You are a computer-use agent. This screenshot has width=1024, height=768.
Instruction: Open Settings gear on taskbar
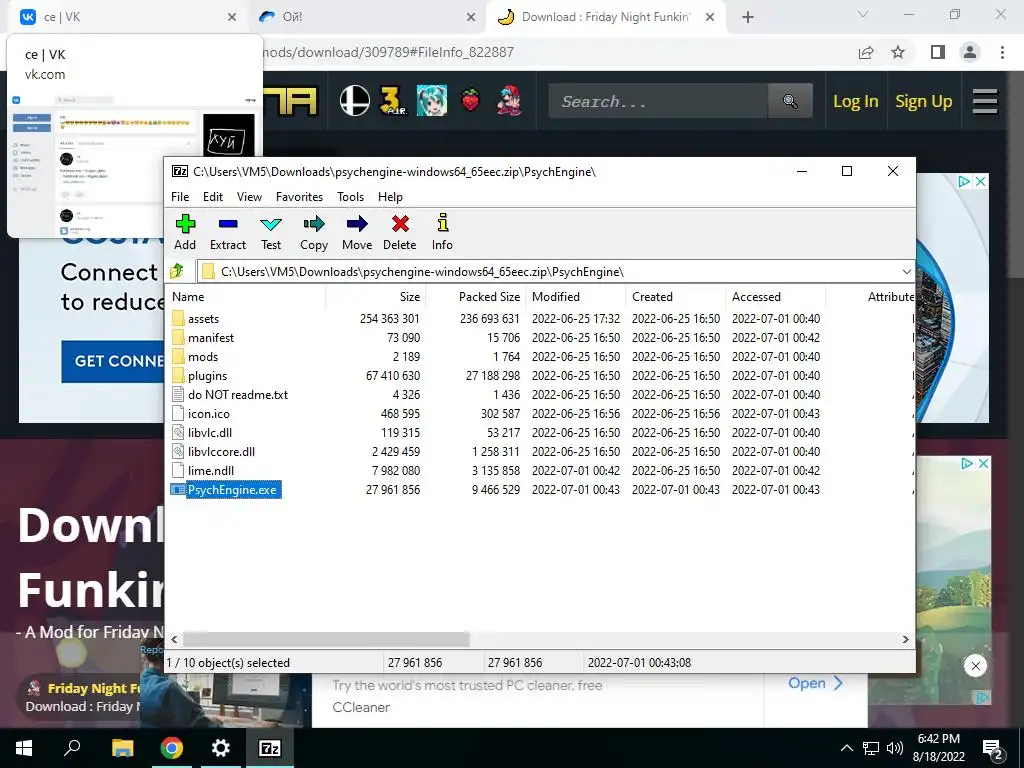[221, 748]
